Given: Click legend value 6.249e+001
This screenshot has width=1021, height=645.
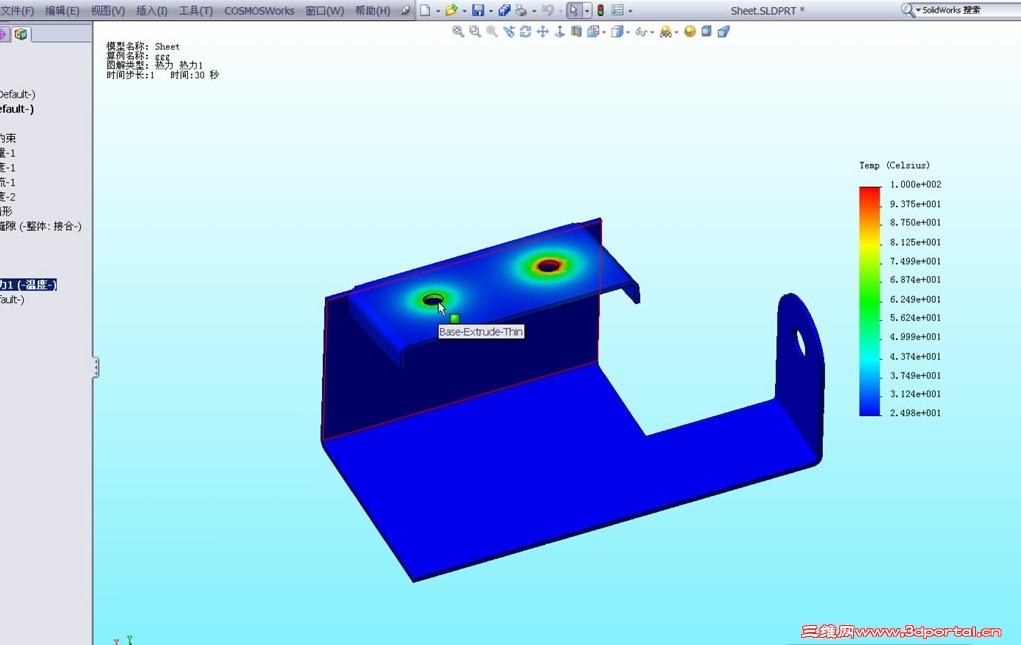Looking at the screenshot, I should [x=915, y=299].
